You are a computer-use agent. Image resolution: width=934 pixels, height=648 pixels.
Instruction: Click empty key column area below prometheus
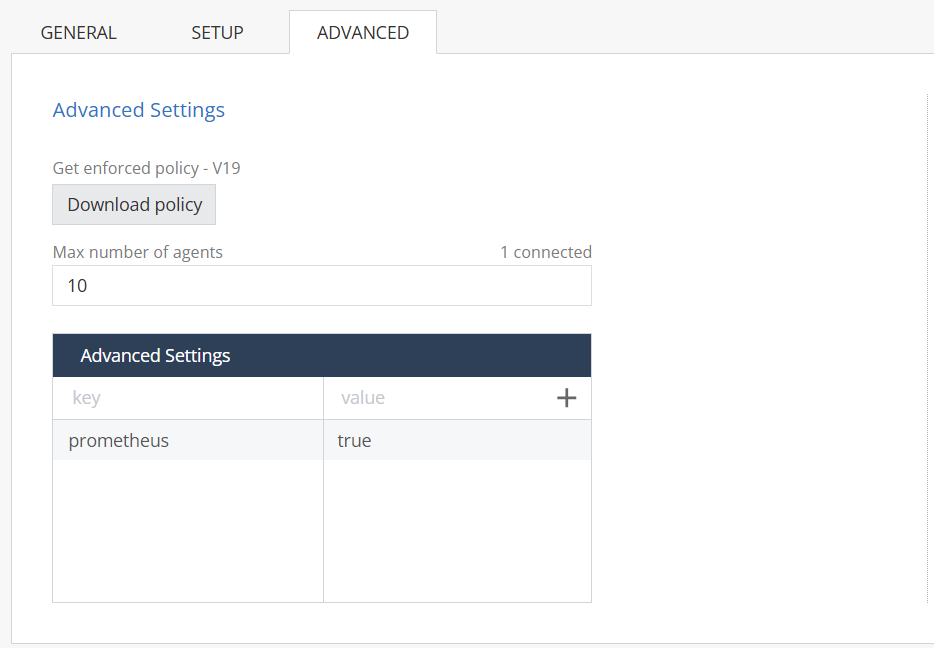pyautogui.click(x=187, y=530)
